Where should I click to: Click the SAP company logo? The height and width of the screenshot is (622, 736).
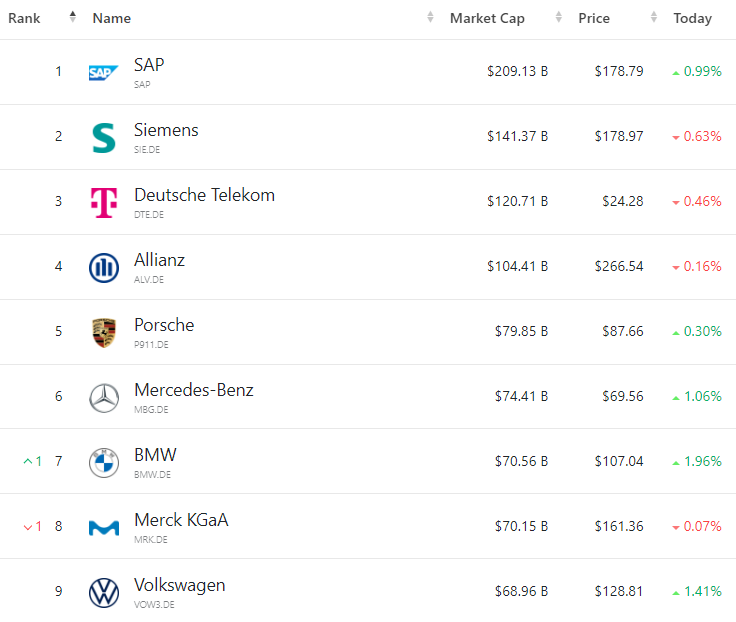point(103,72)
